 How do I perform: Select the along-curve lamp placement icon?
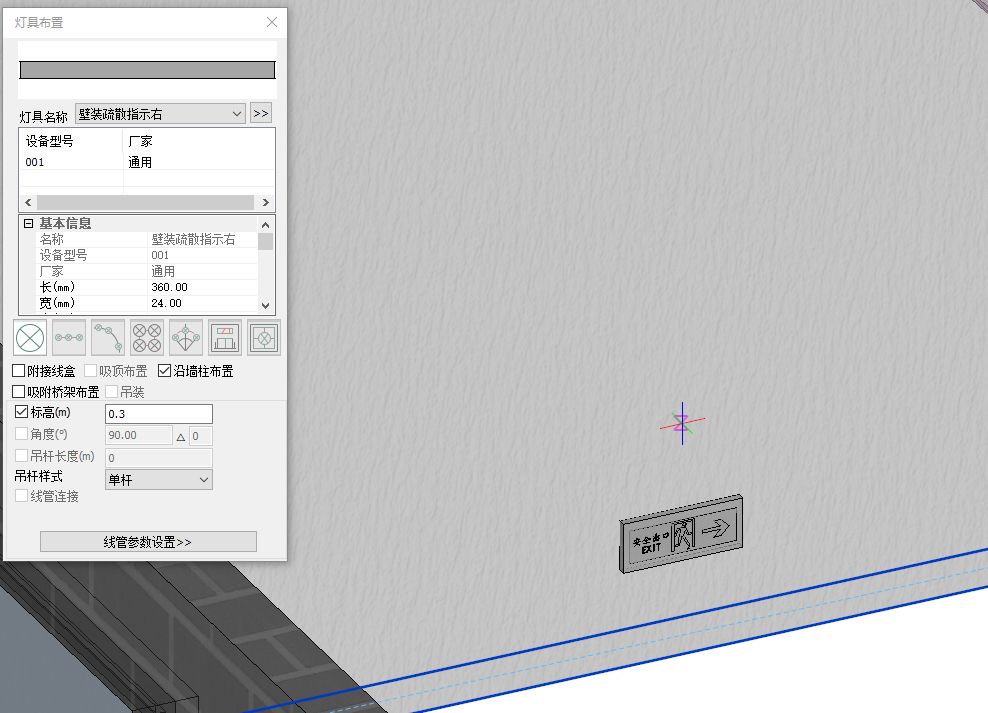click(x=108, y=338)
